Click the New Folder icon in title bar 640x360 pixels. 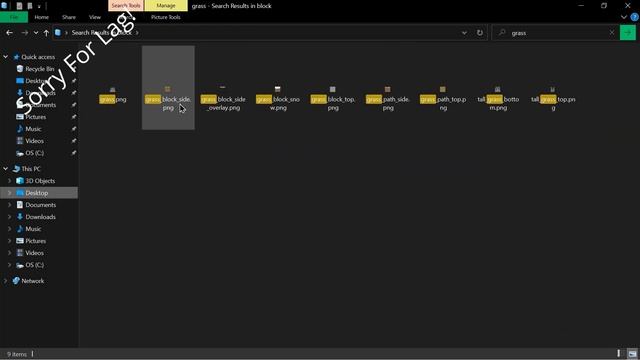pos(30,6)
